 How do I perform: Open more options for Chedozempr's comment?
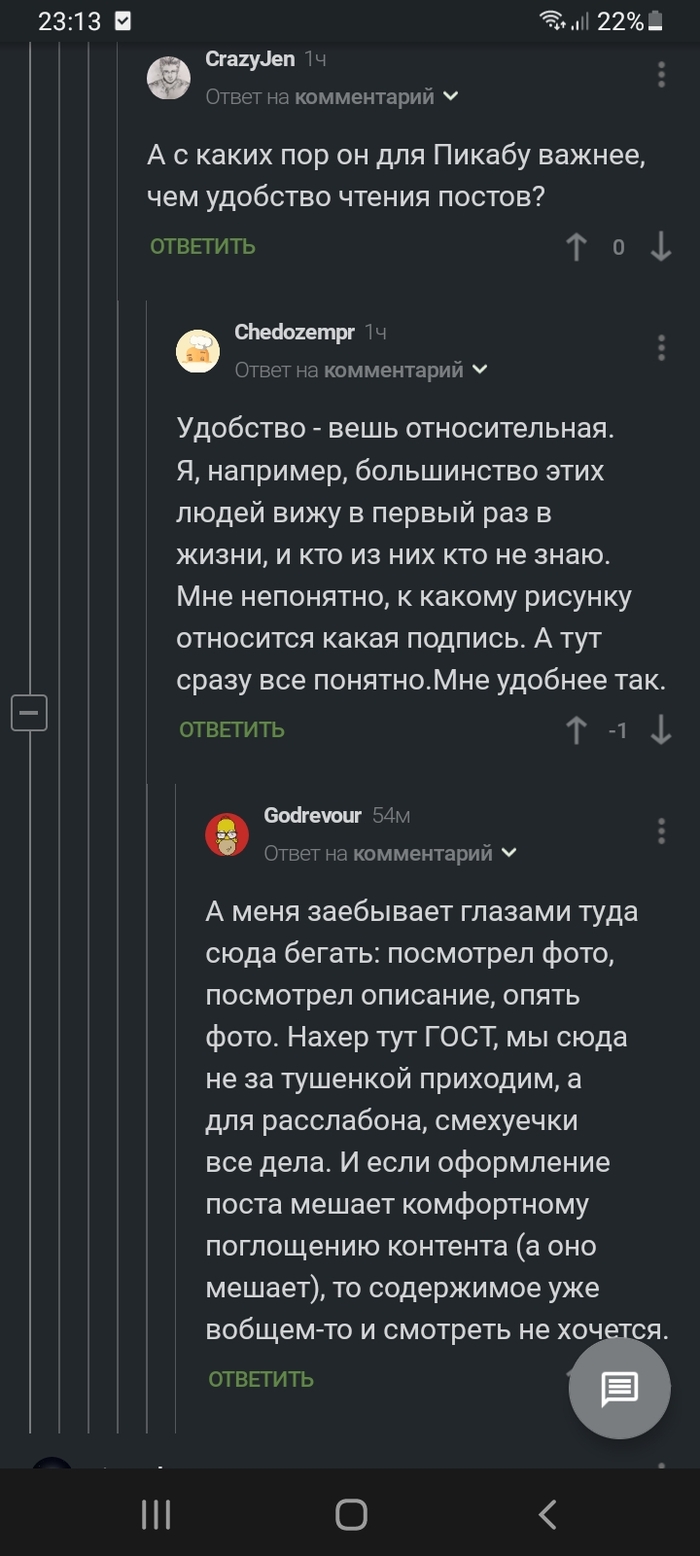(x=661, y=348)
